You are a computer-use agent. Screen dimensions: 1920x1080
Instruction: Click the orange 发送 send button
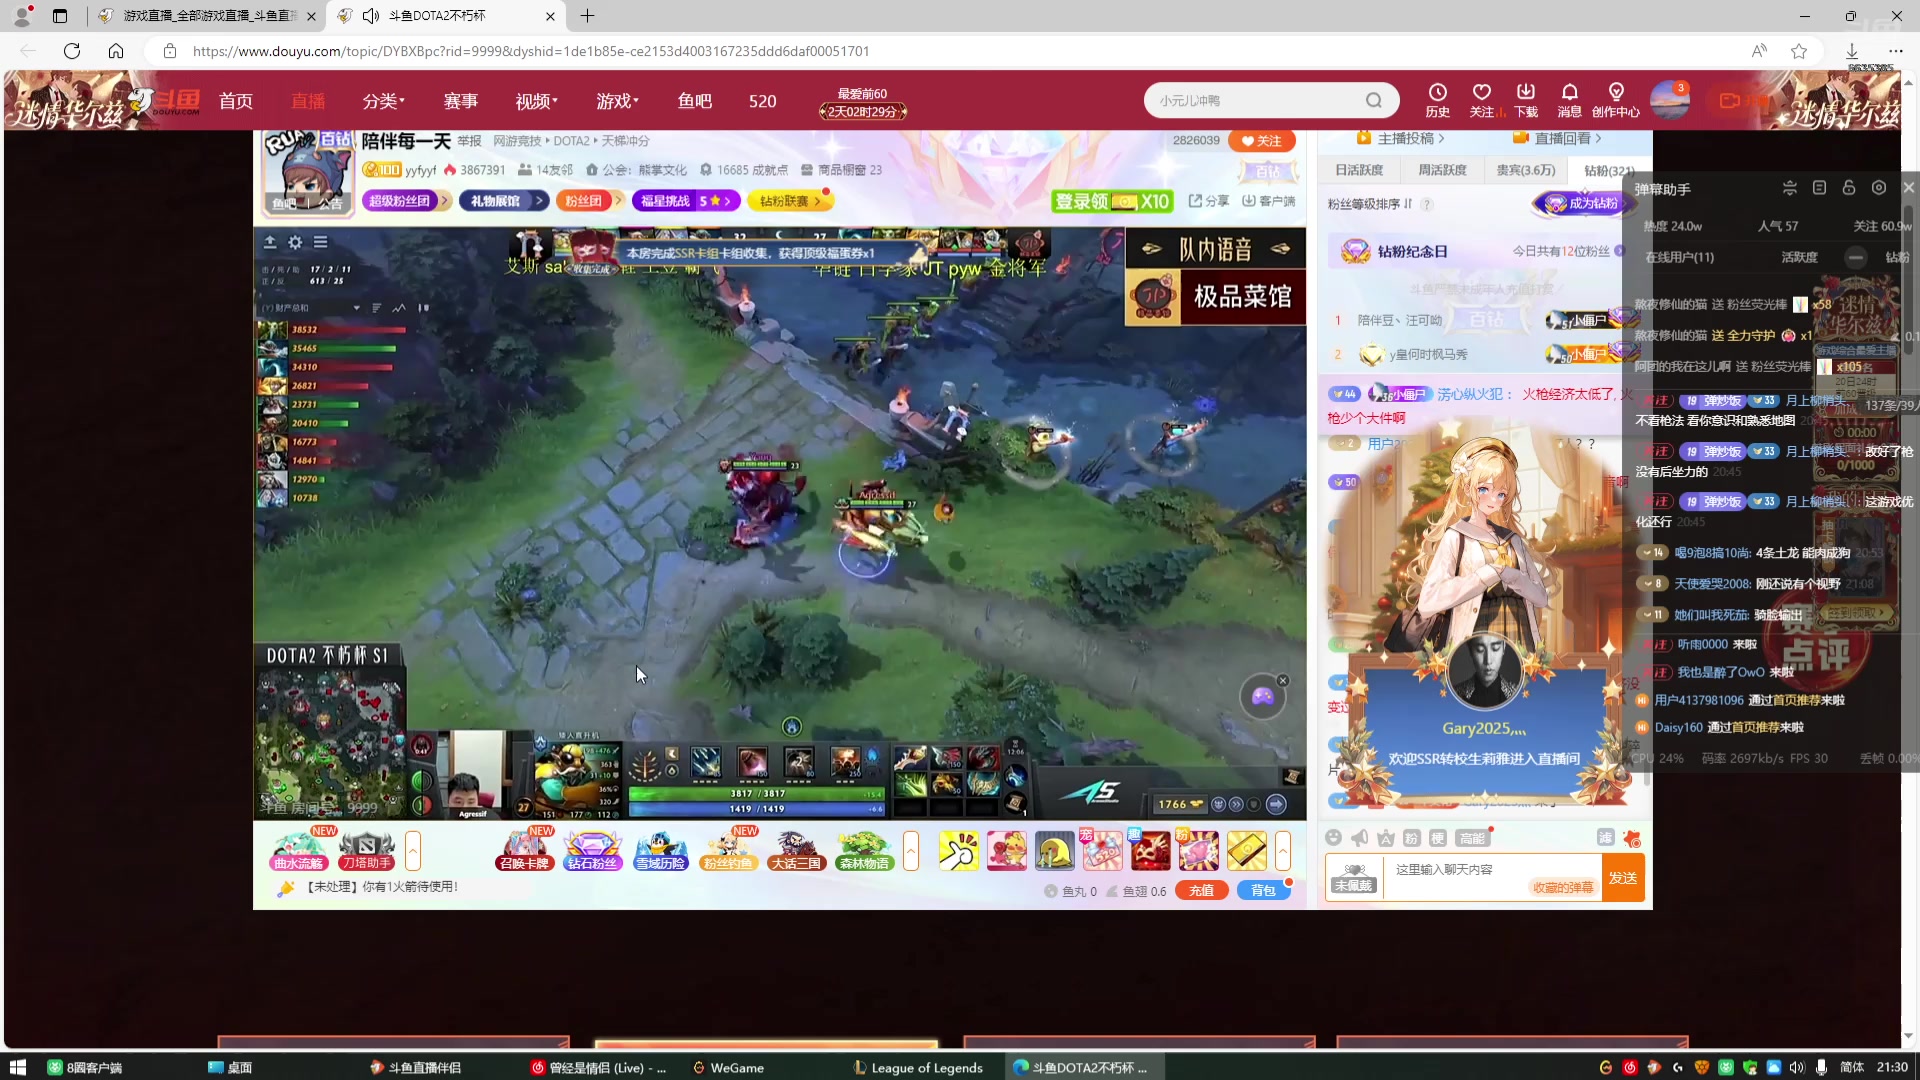pyautogui.click(x=1623, y=878)
